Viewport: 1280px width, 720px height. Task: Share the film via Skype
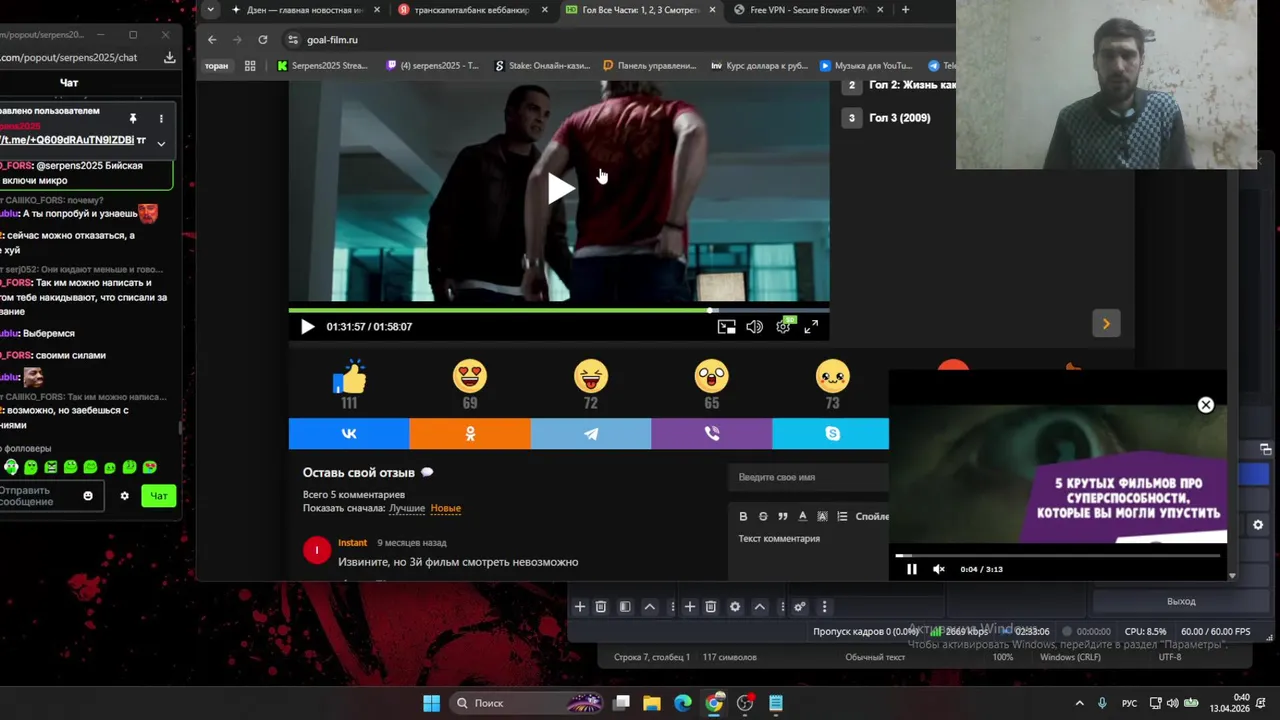tap(831, 434)
